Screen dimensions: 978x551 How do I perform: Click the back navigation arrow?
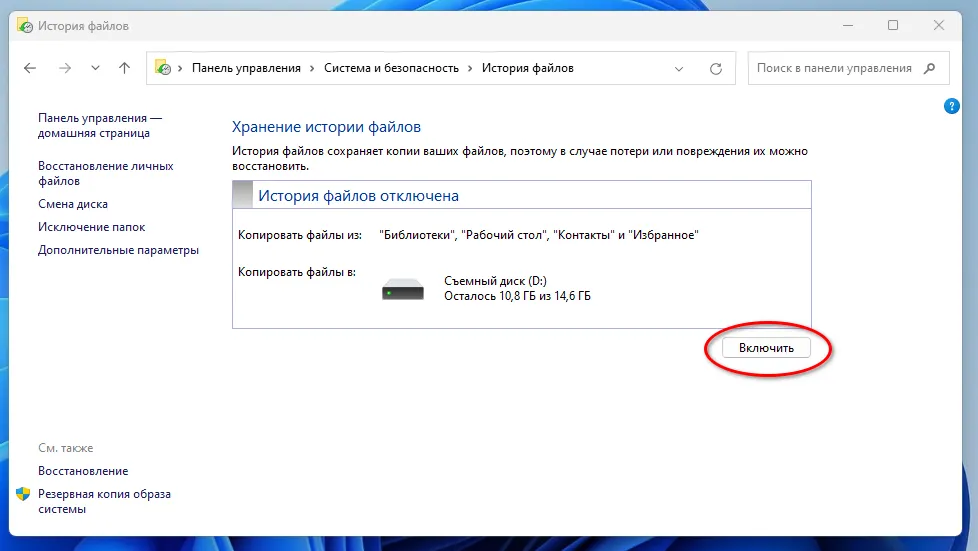point(30,68)
